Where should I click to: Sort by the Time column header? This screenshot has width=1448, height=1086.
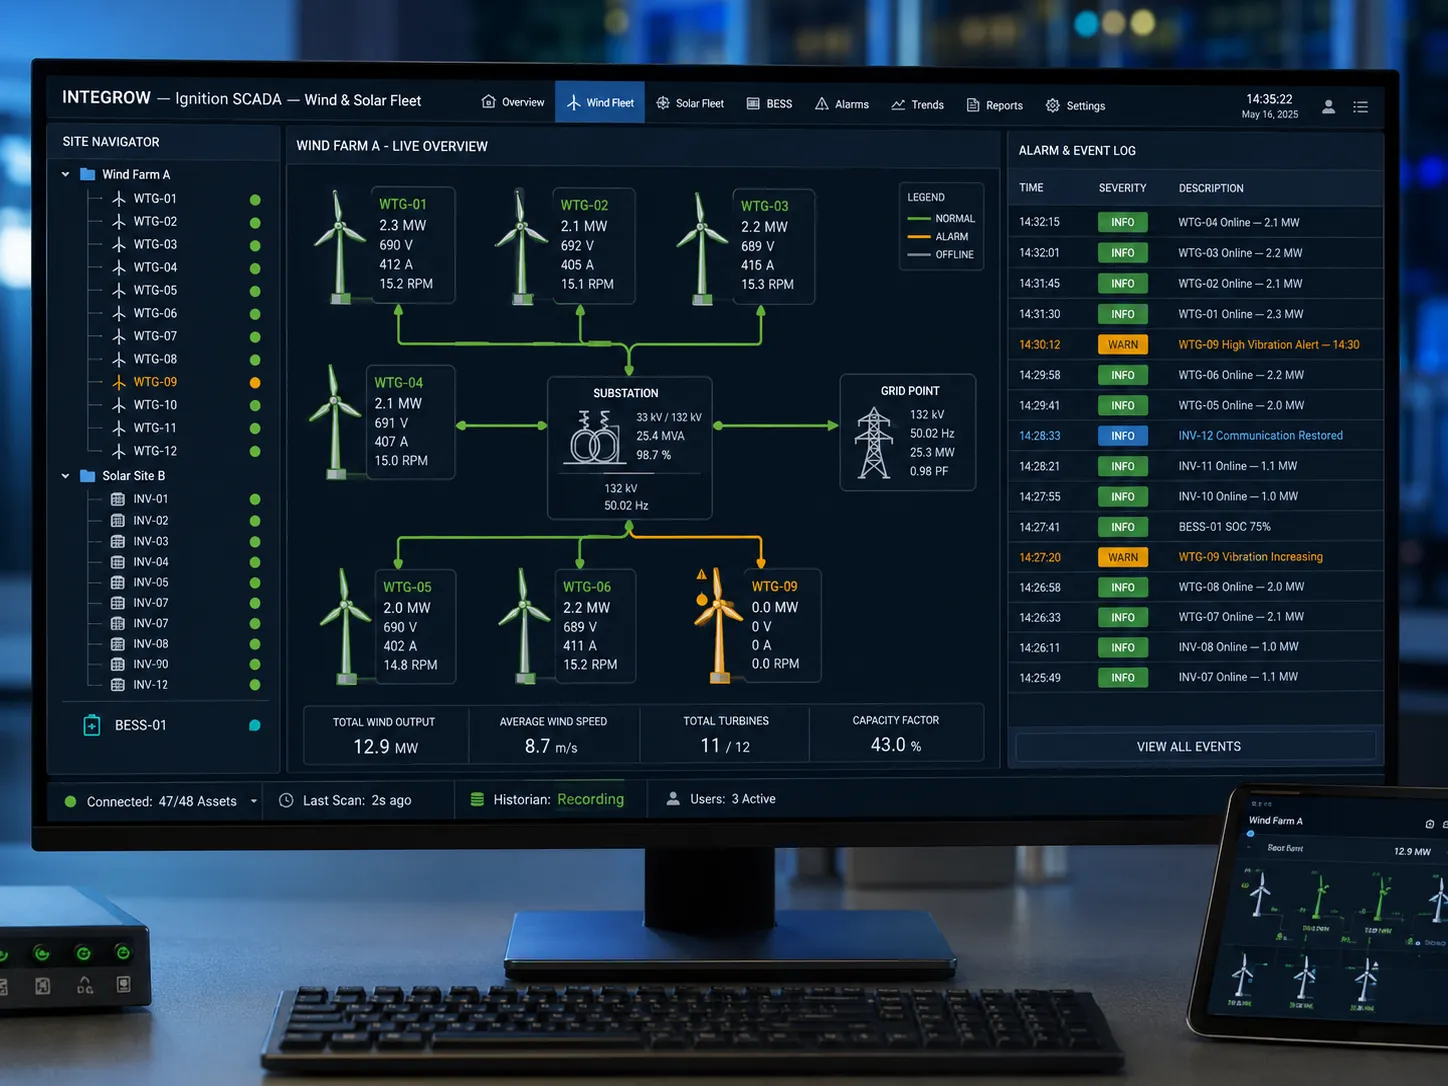coord(1031,188)
